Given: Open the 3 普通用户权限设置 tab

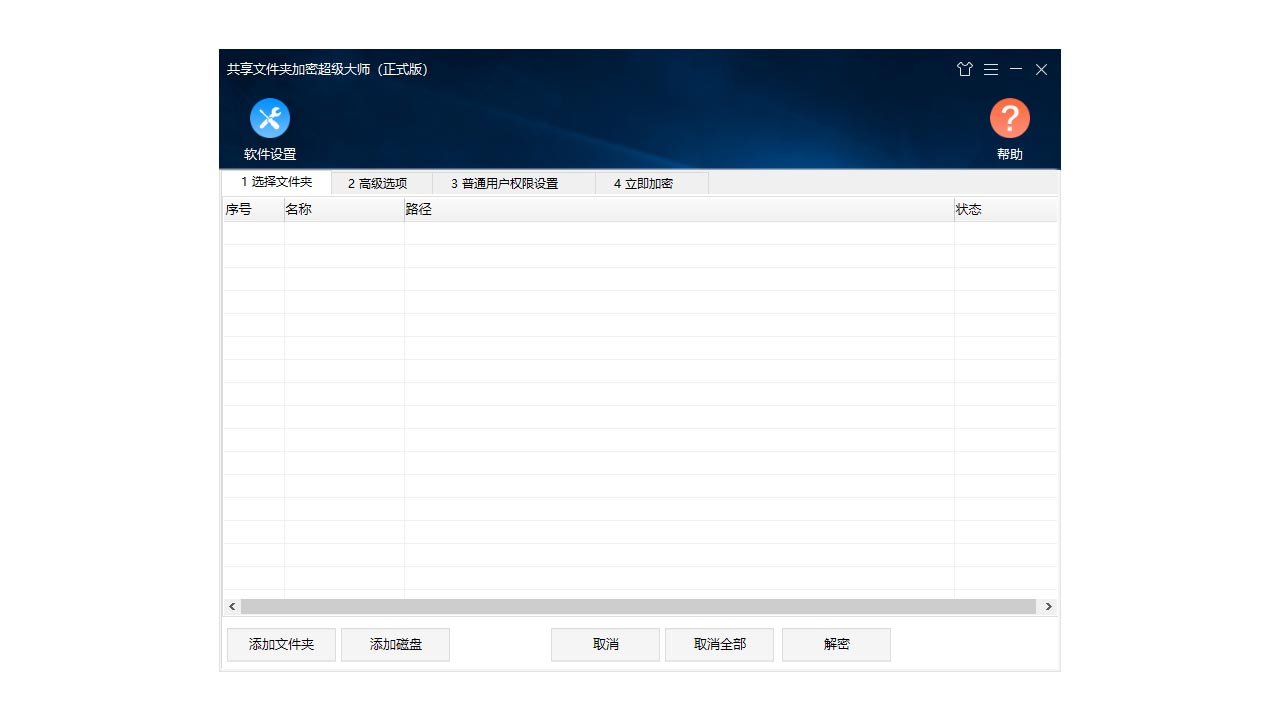Looking at the screenshot, I should point(514,183).
